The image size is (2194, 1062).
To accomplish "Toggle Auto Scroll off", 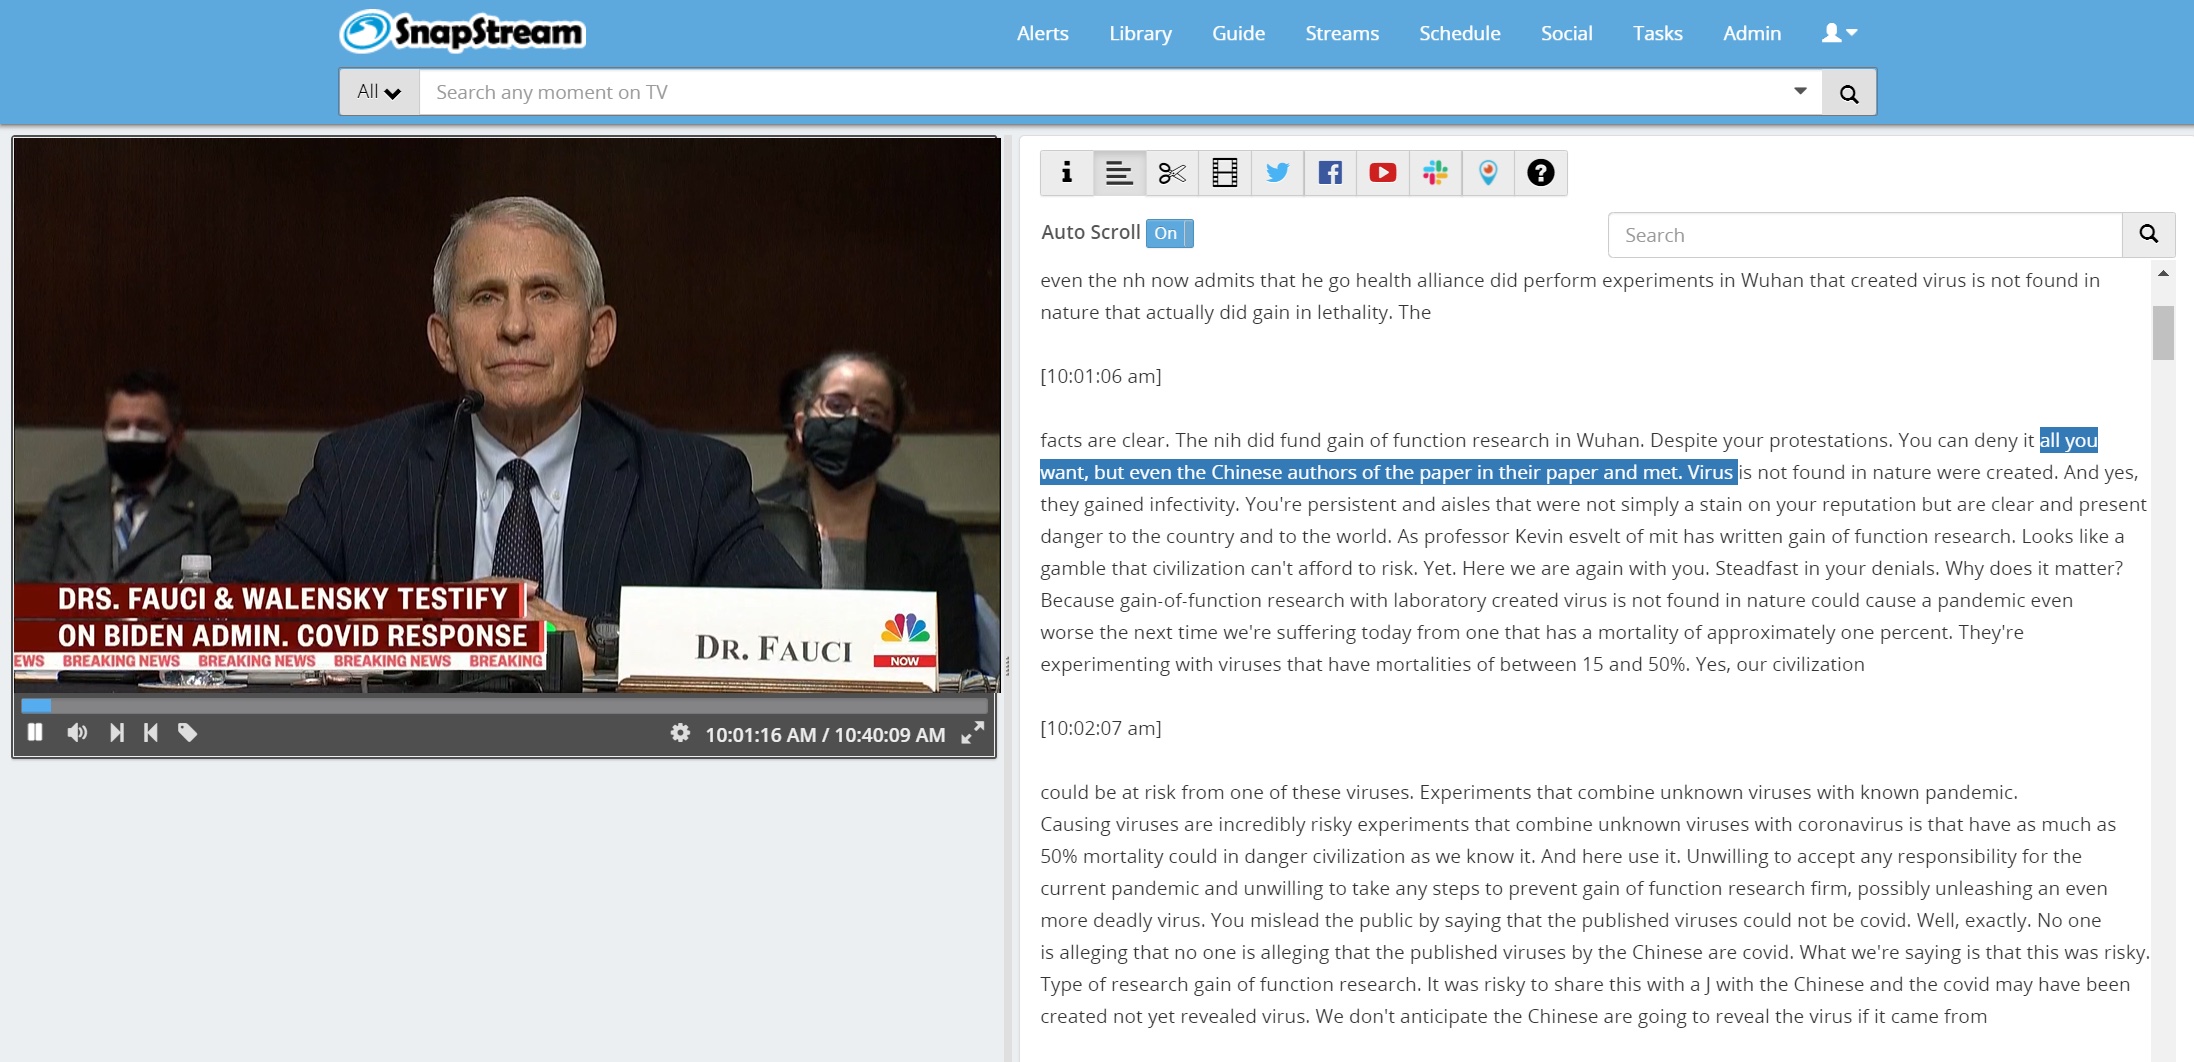I will point(1169,233).
